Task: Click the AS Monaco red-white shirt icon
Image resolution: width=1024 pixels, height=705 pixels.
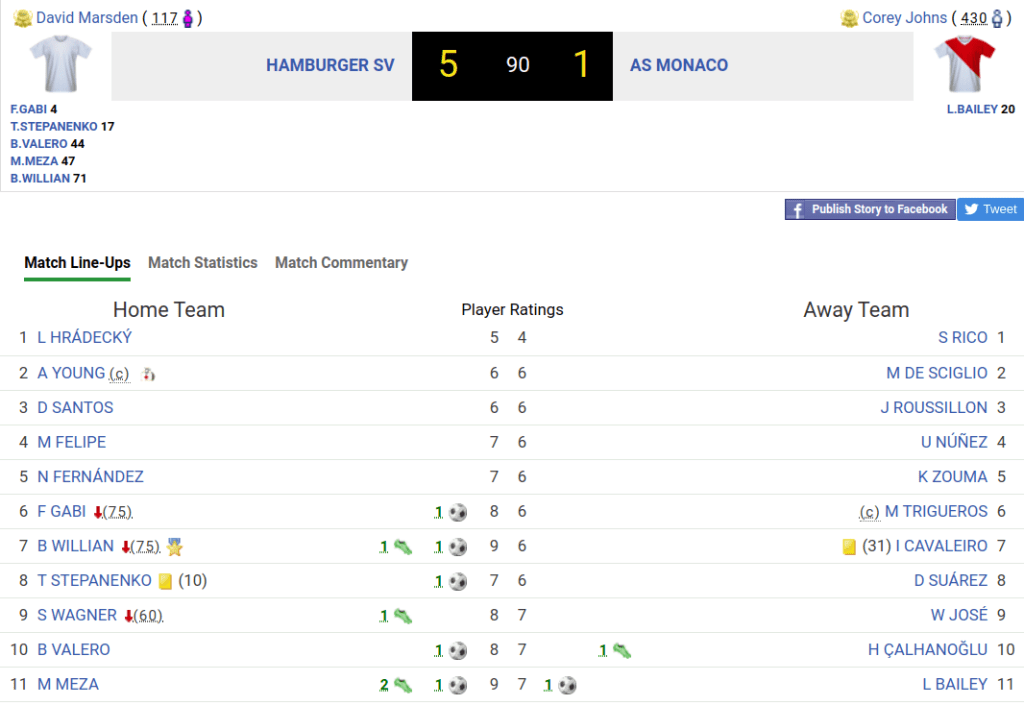Action: 964,65
